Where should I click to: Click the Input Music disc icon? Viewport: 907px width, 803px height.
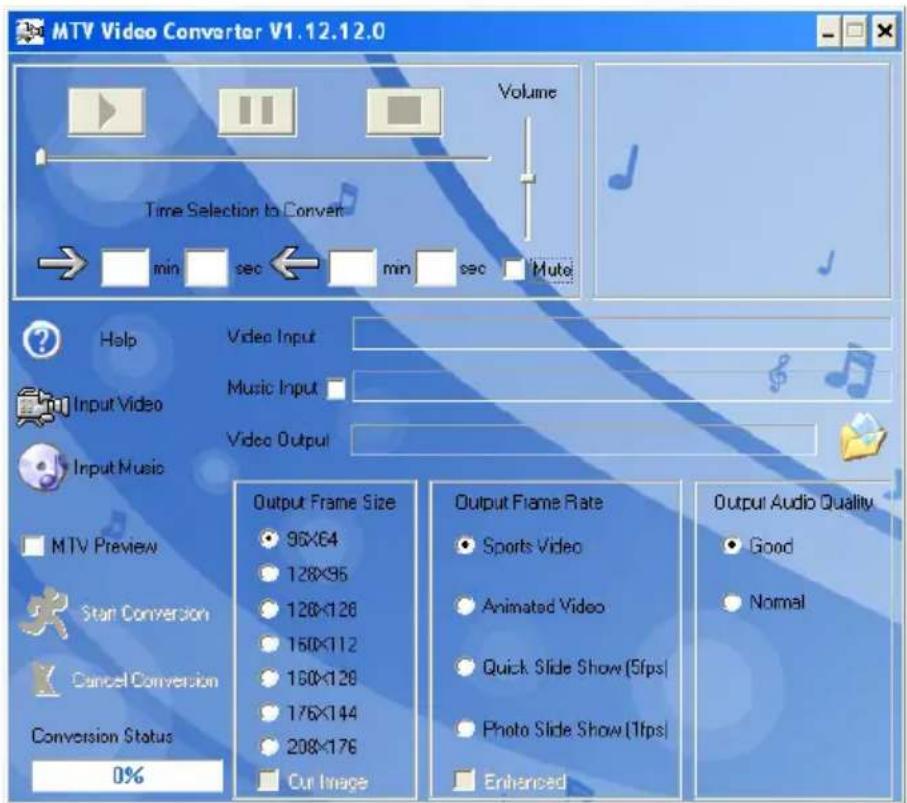42,467
